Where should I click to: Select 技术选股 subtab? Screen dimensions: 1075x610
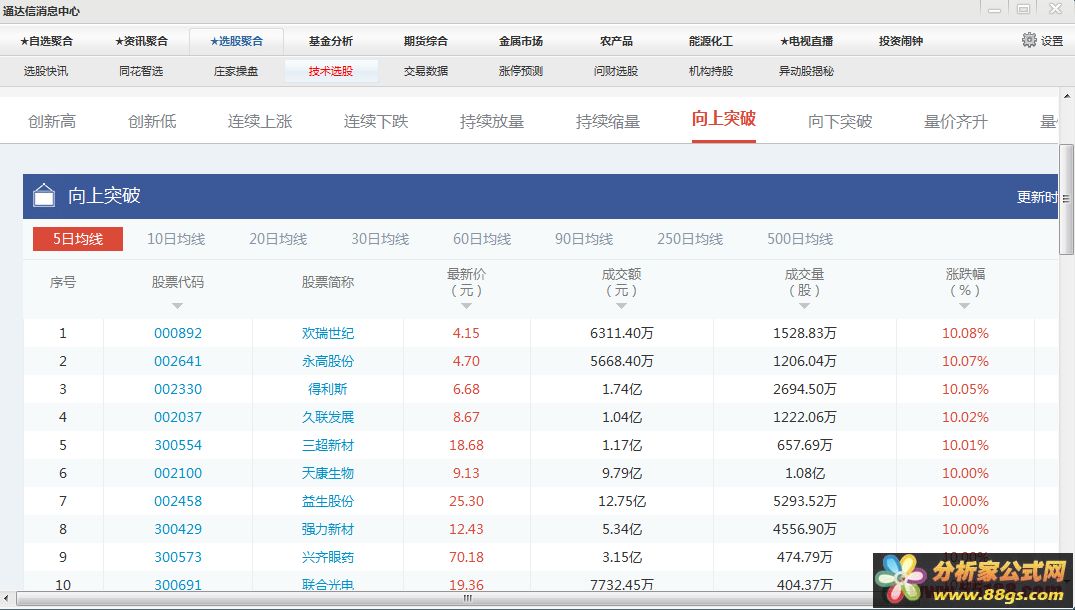click(331, 71)
